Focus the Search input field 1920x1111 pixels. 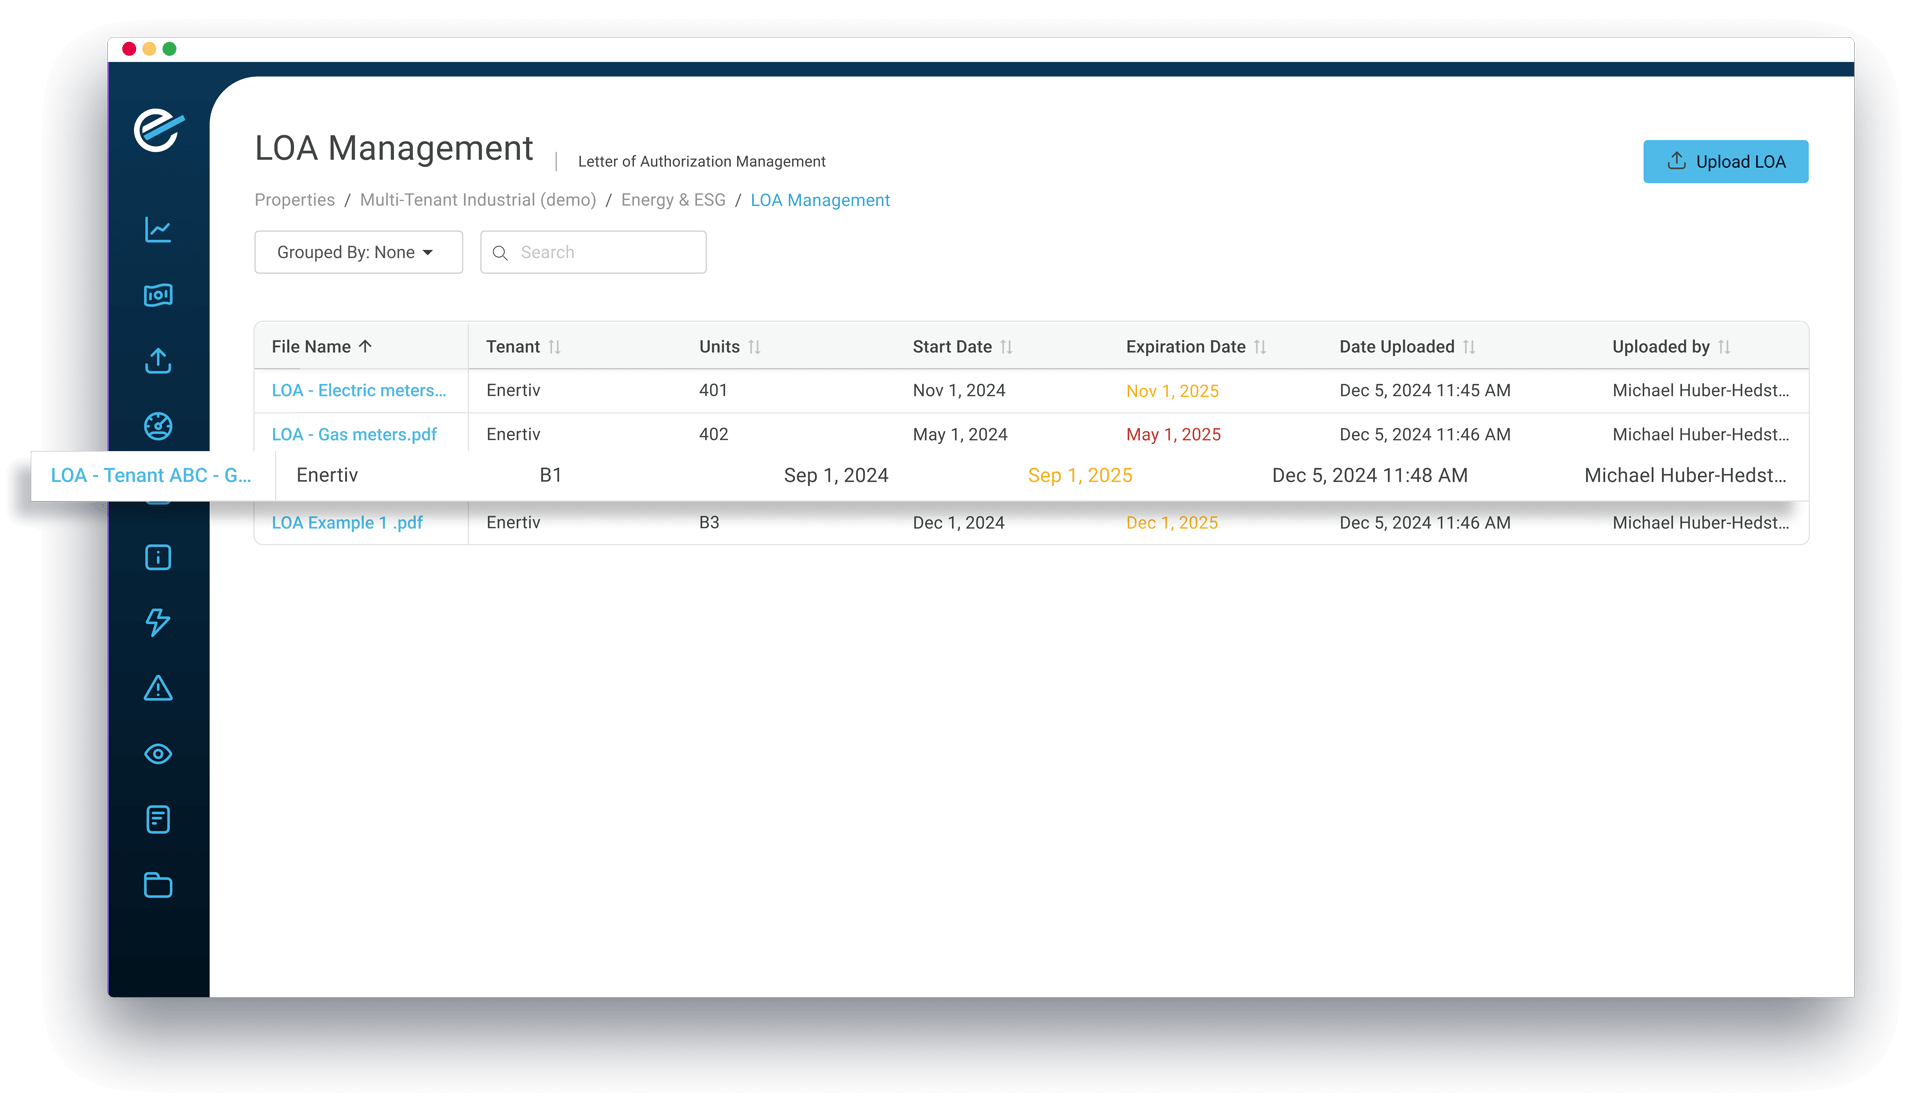pyautogui.click(x=593, y=252)
